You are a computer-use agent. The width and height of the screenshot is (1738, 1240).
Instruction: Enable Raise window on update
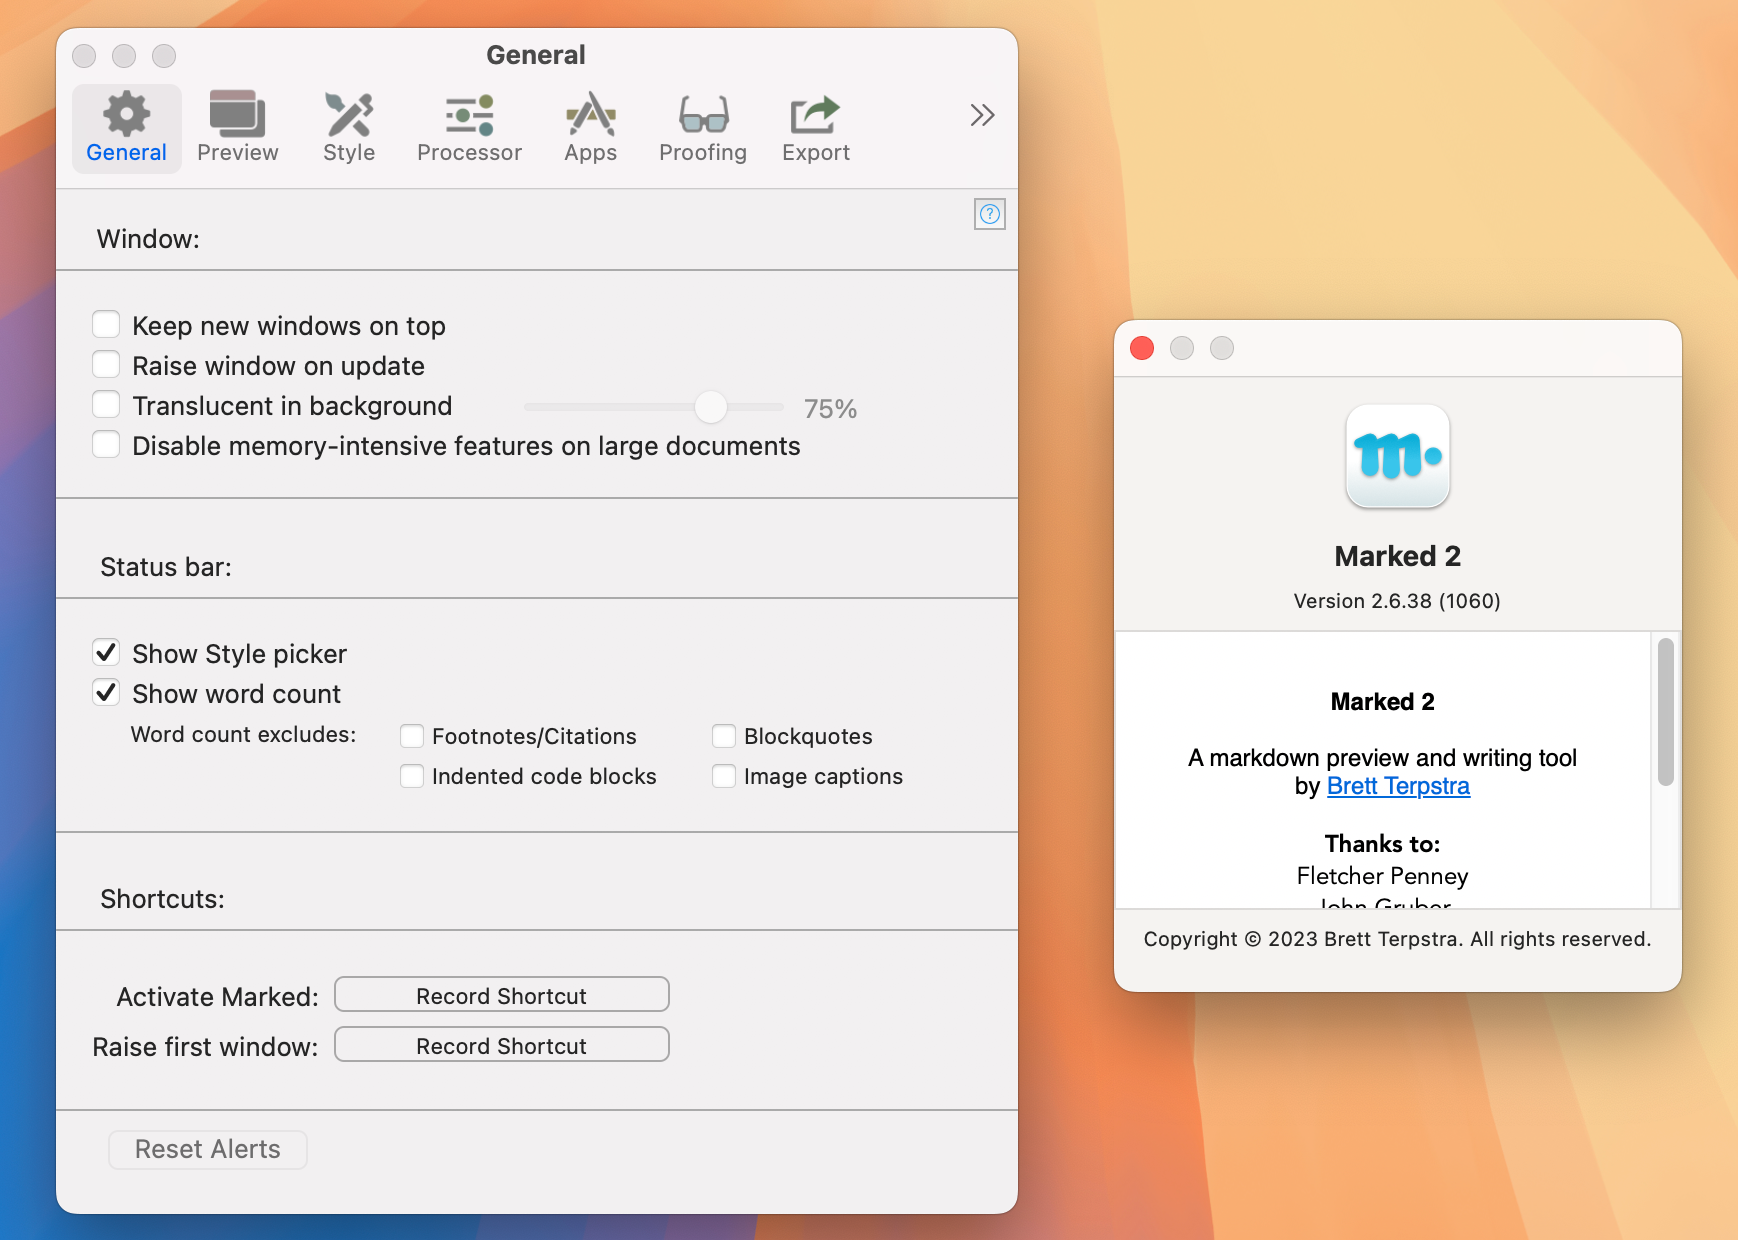[x=106, y=365]
